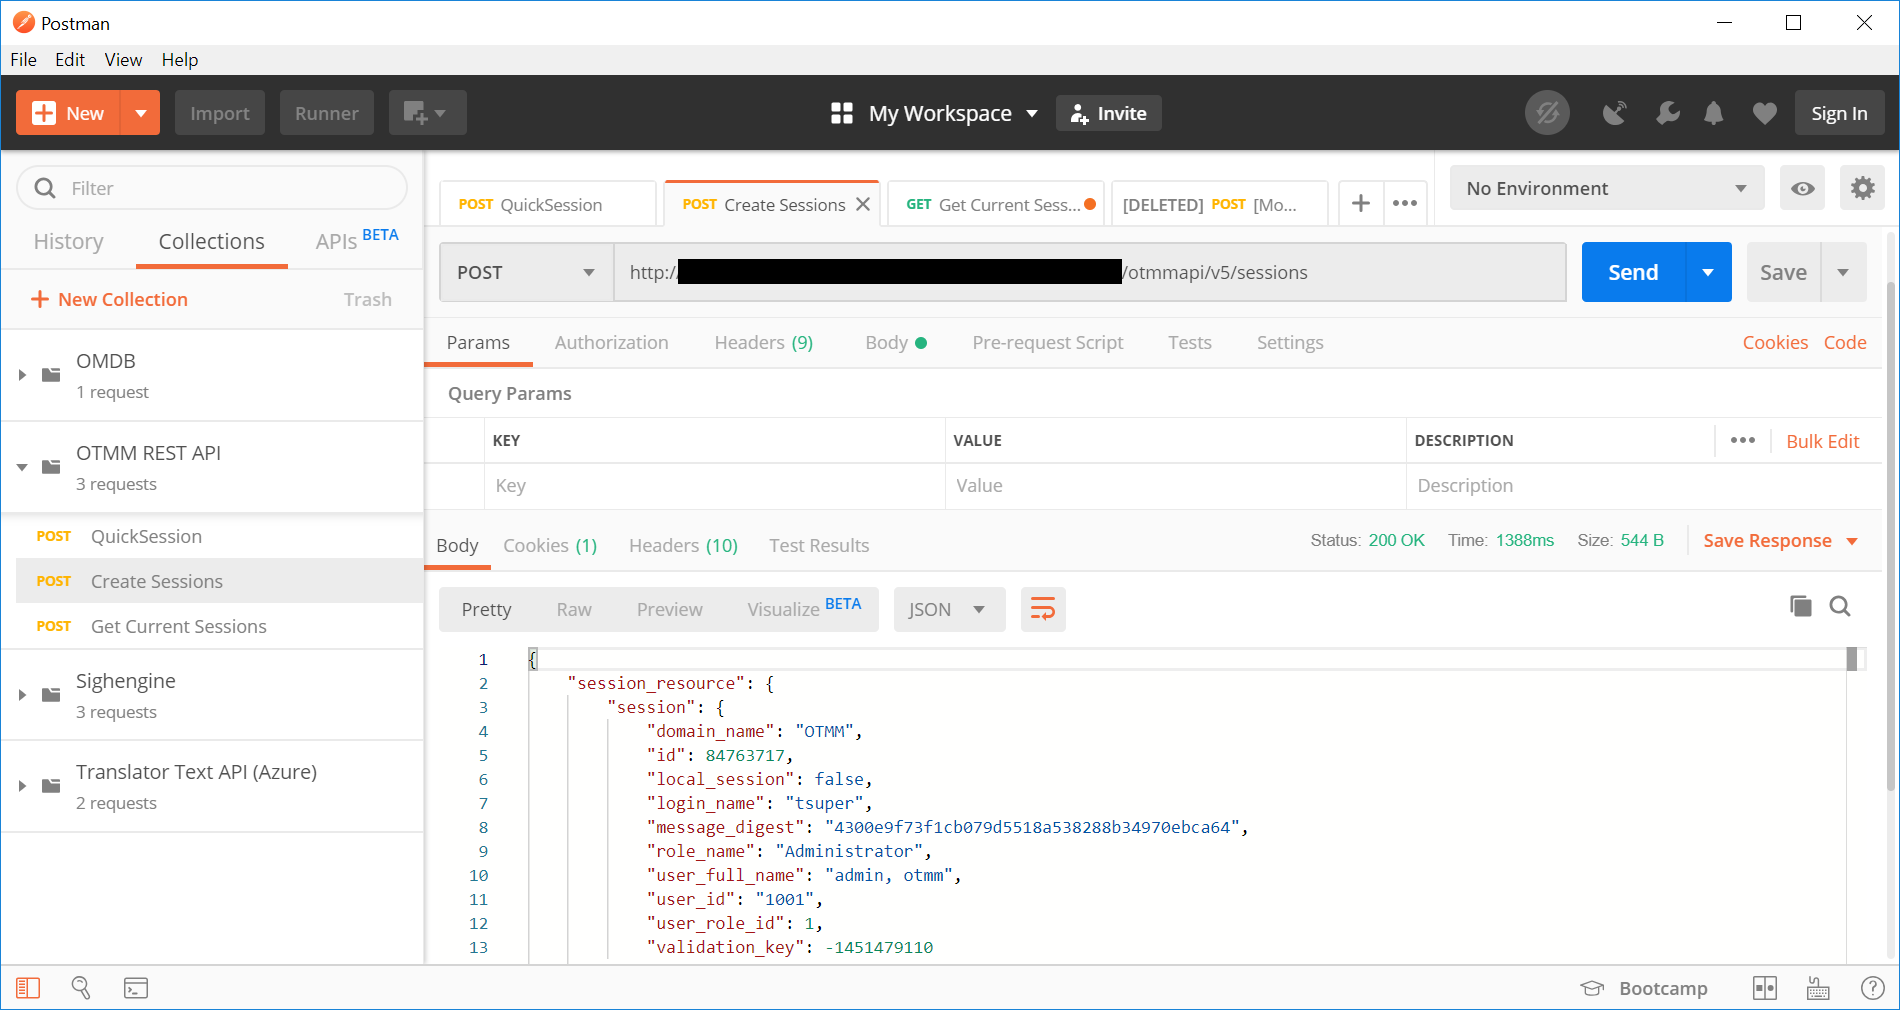Viewport: 1900px width, 1010px height.
Task: Open the POST method dropdown
Action: click(525, 272)
